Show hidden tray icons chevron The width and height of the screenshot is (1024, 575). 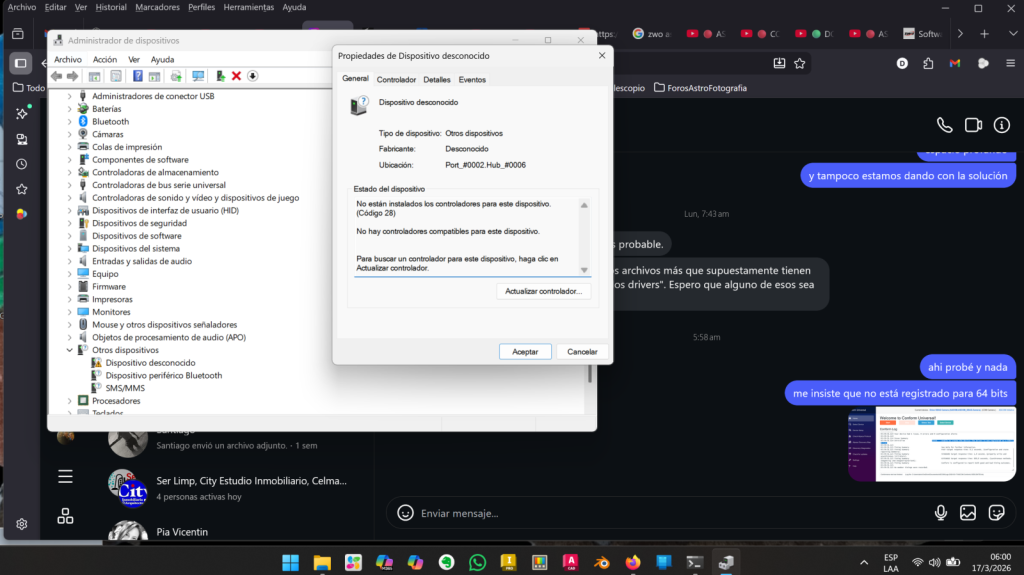coord(863,563)
